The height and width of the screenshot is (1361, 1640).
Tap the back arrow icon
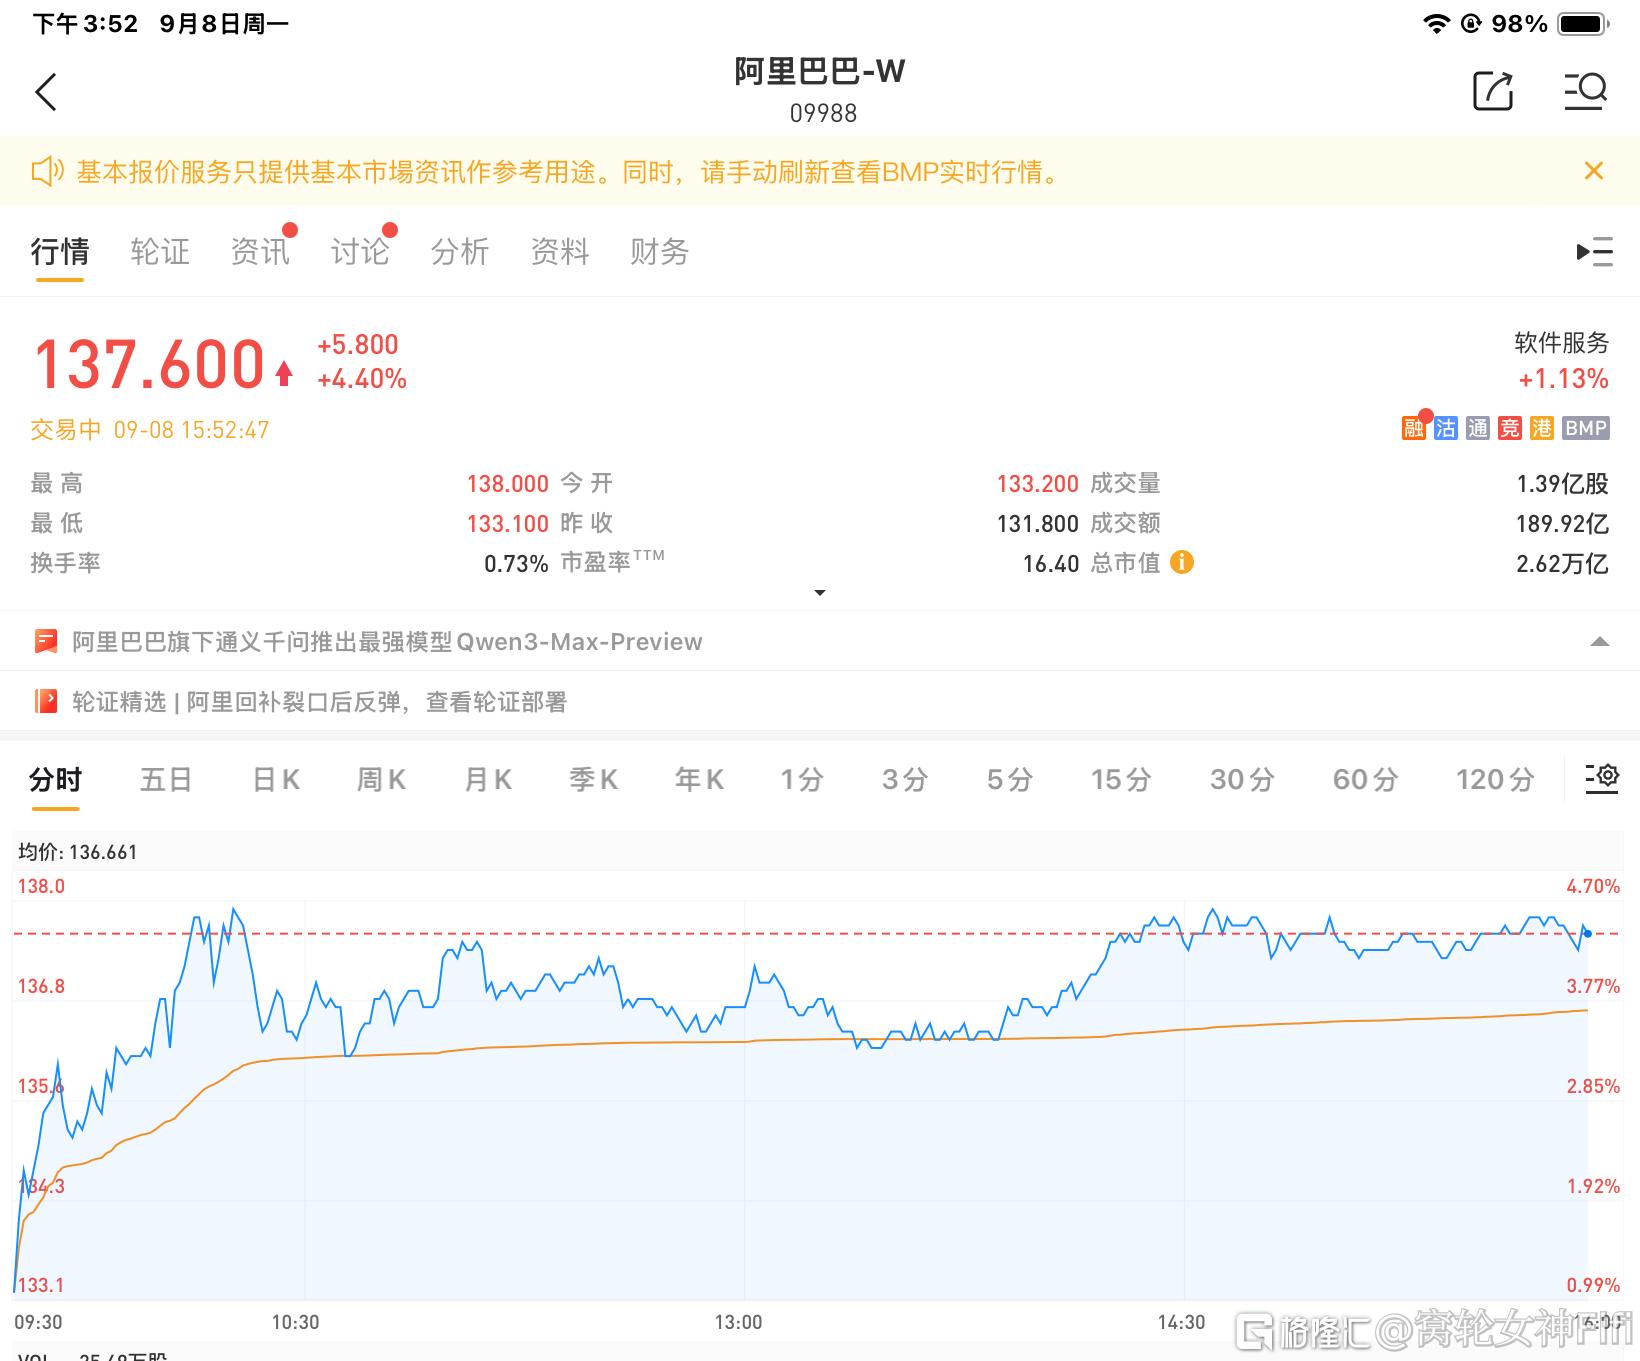click(x=46, y=92)
